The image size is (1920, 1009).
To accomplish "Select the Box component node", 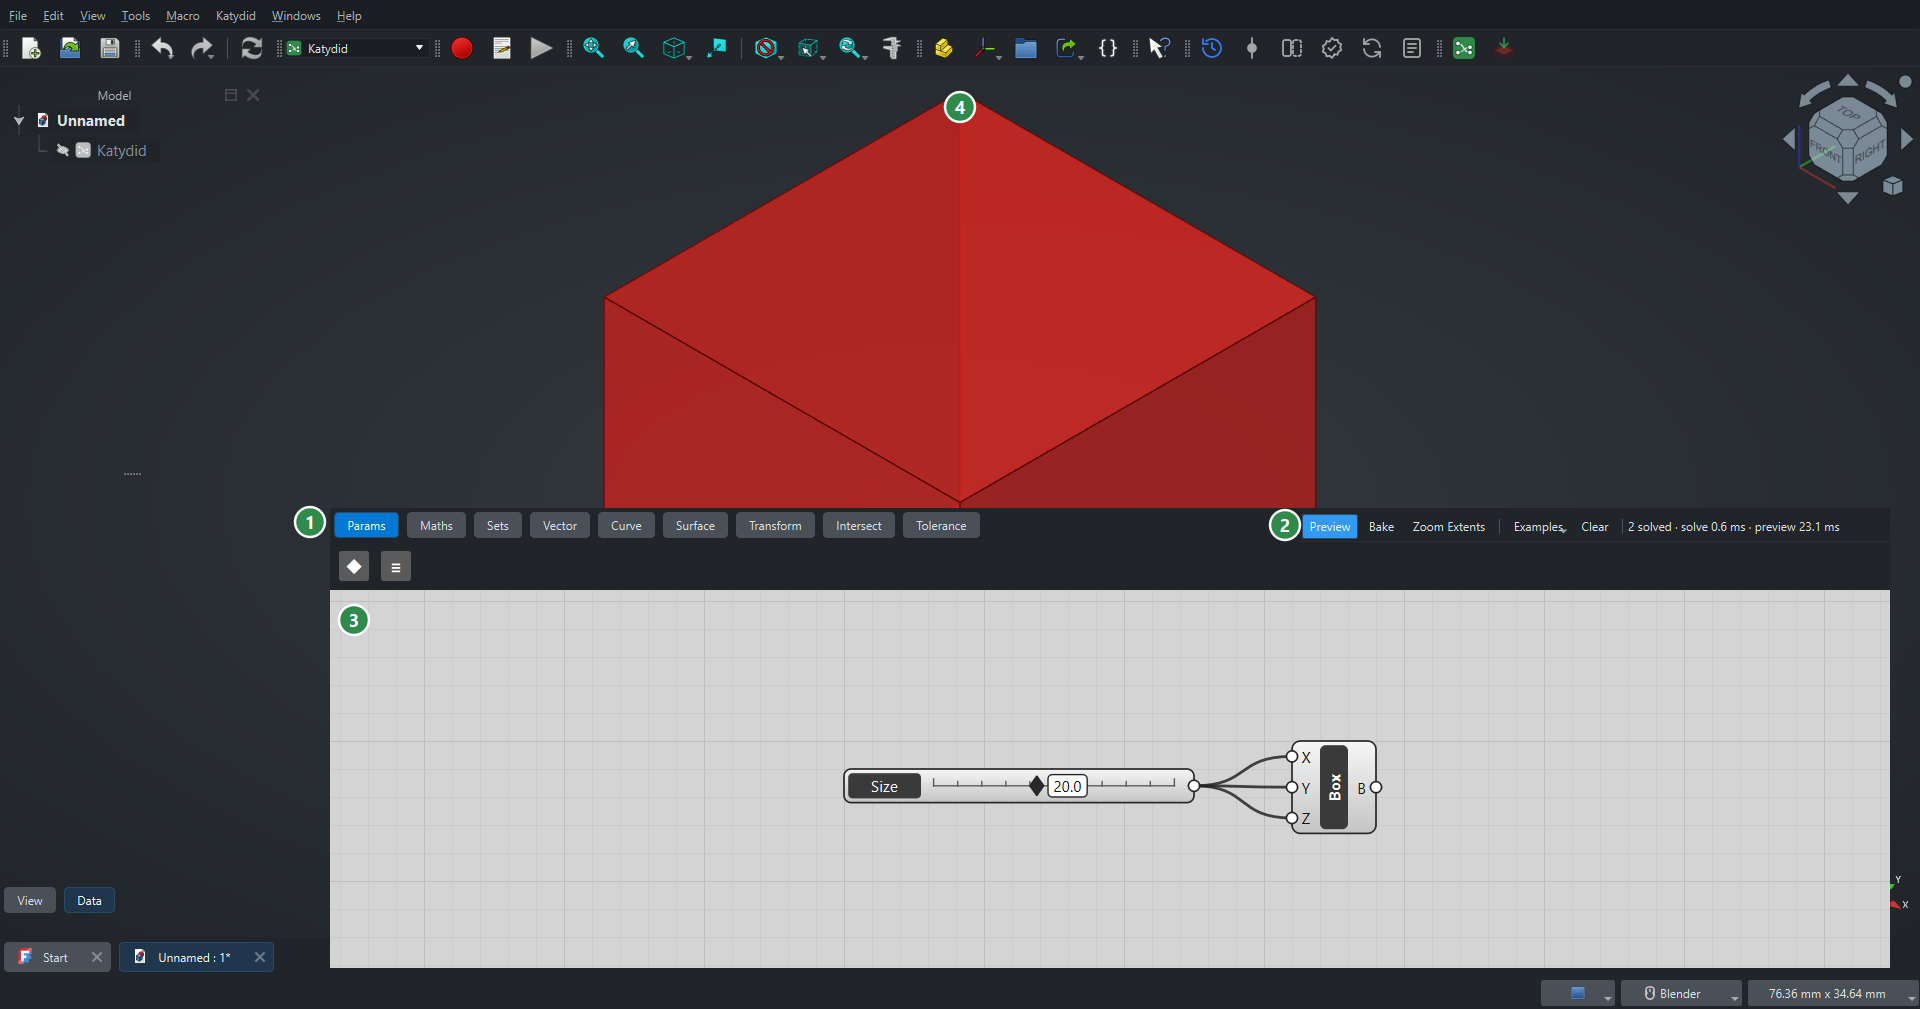I will [x=1334, y=787].
